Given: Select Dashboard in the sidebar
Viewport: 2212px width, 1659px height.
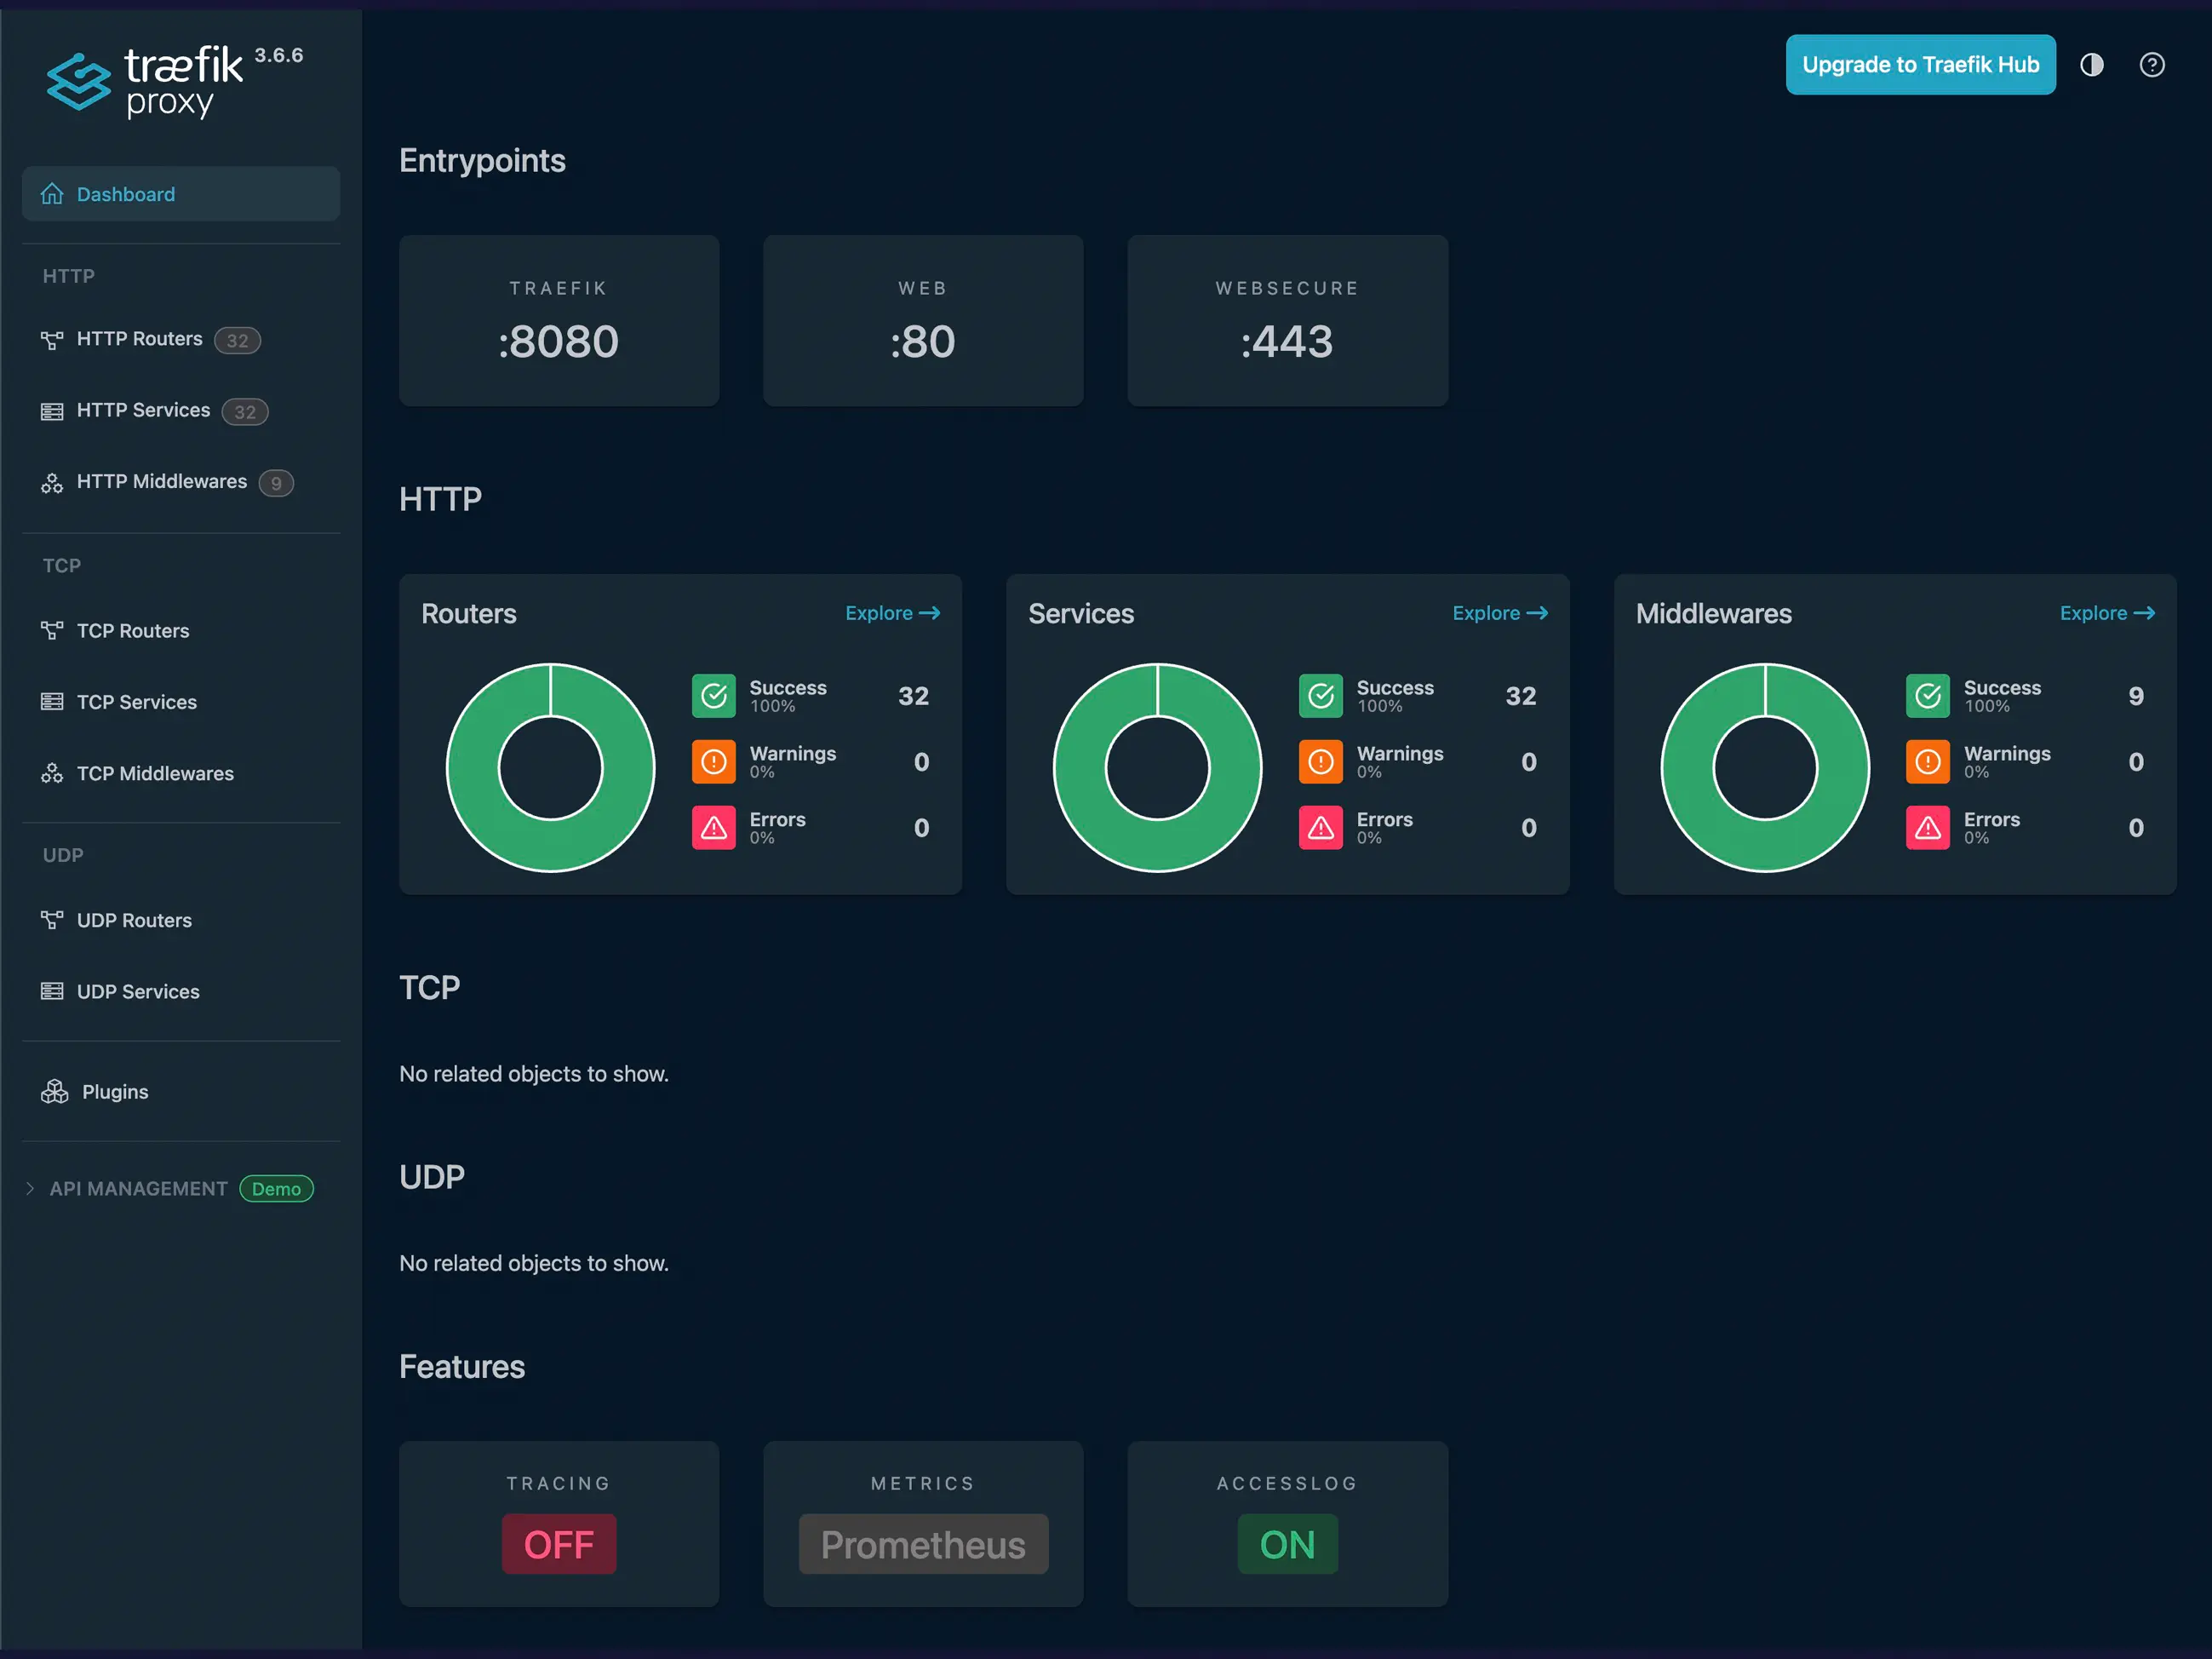Looking at the screenshot, I should [125, 193].
